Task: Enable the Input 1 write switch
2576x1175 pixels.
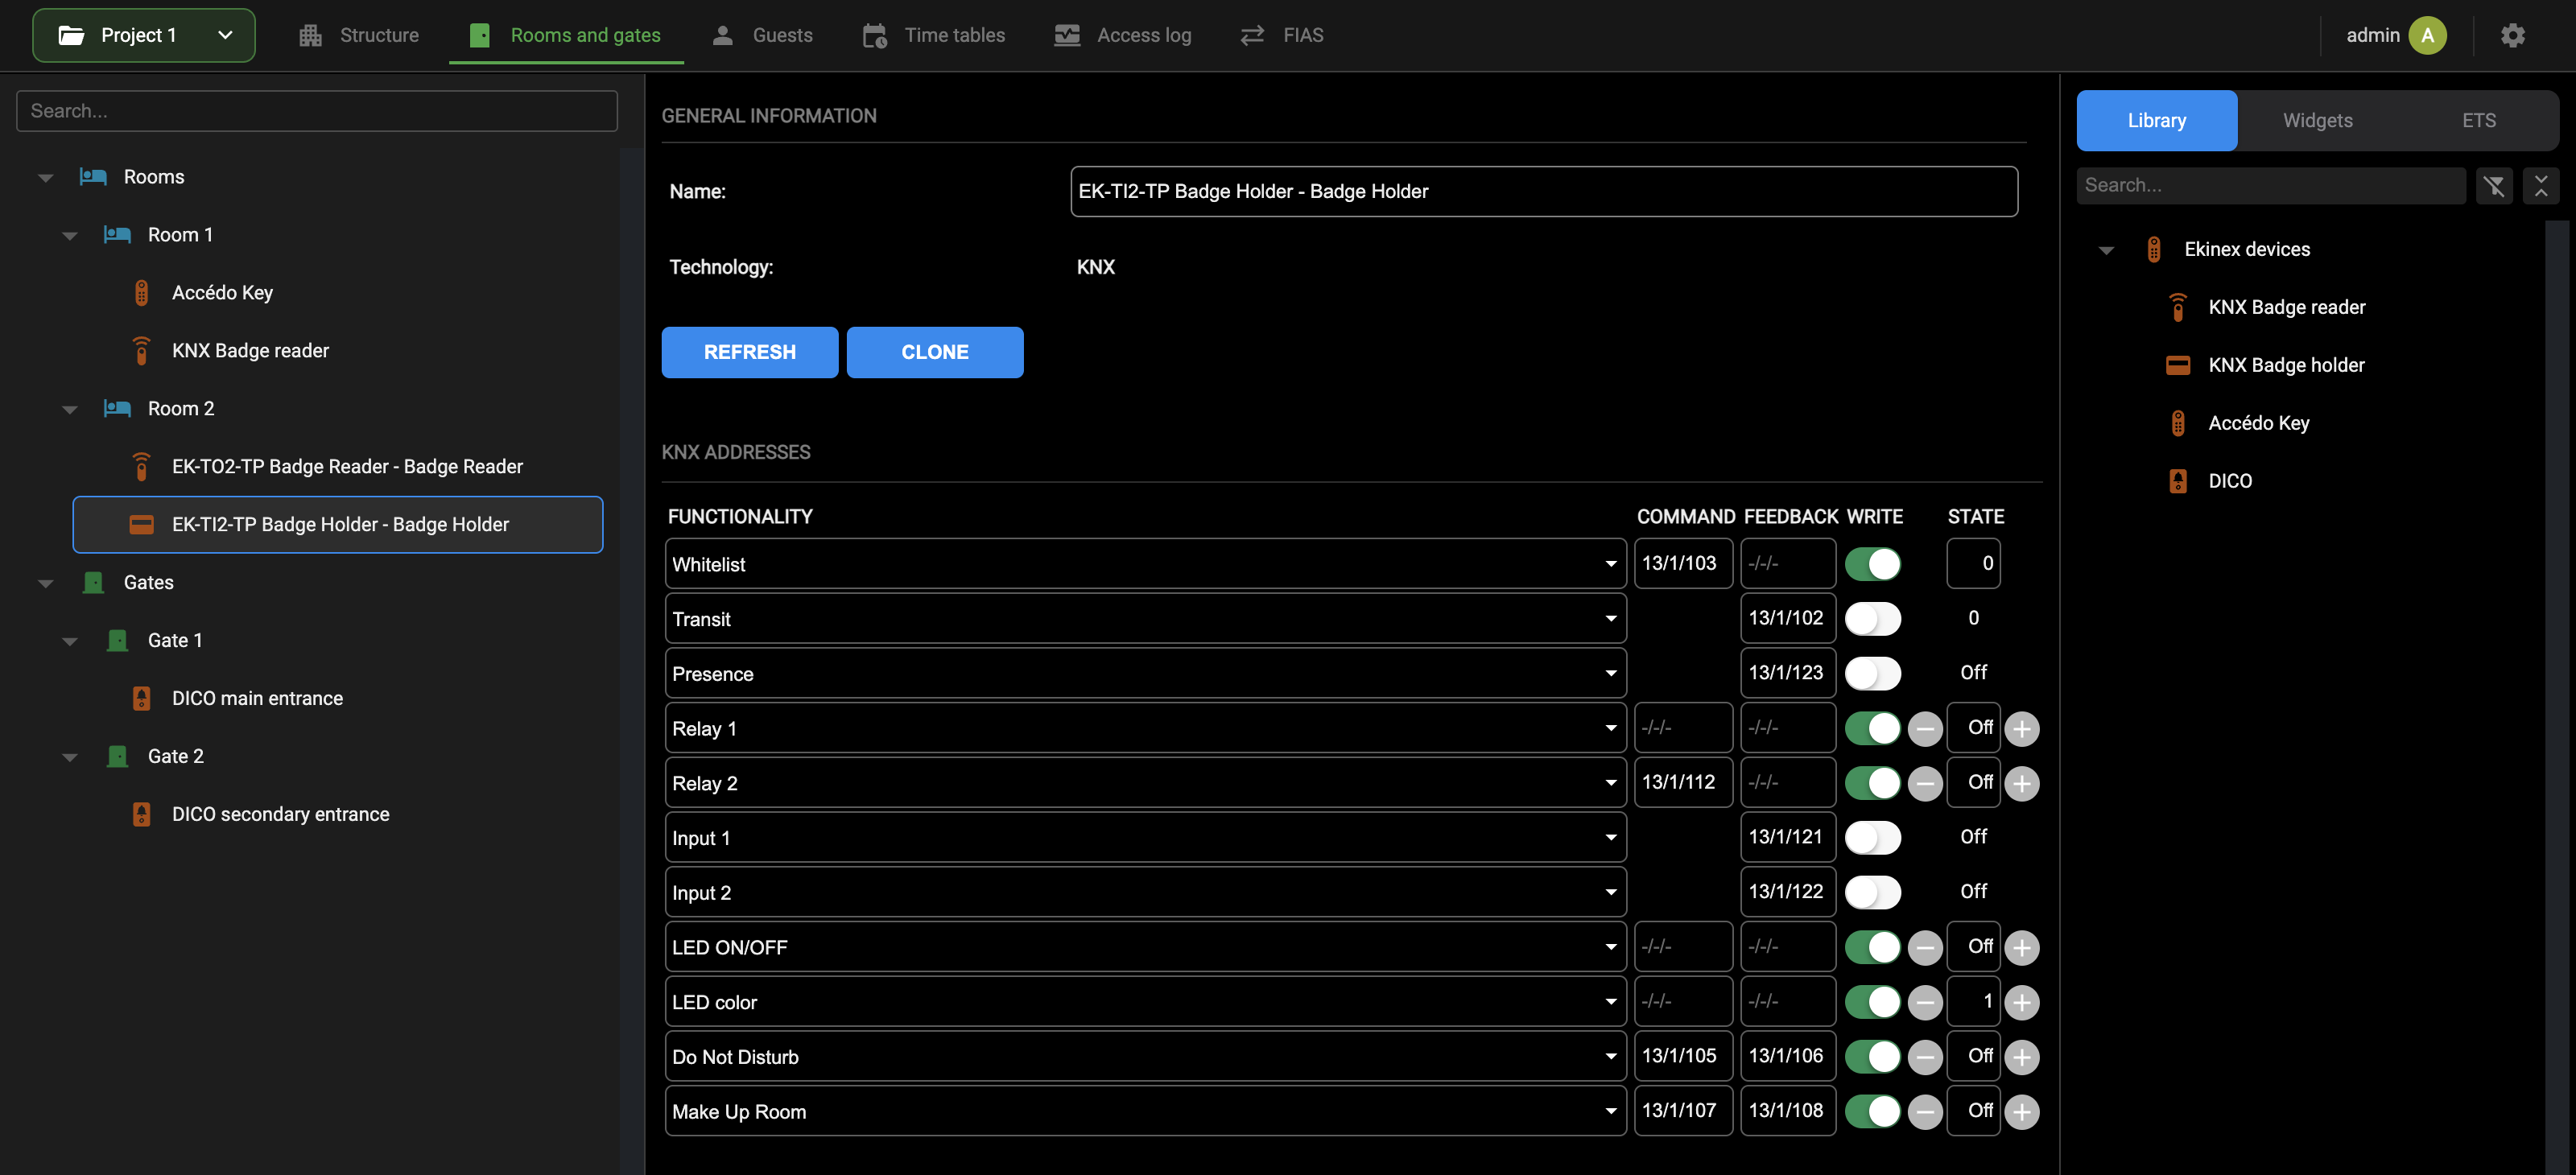Action: coord(1873,838)
